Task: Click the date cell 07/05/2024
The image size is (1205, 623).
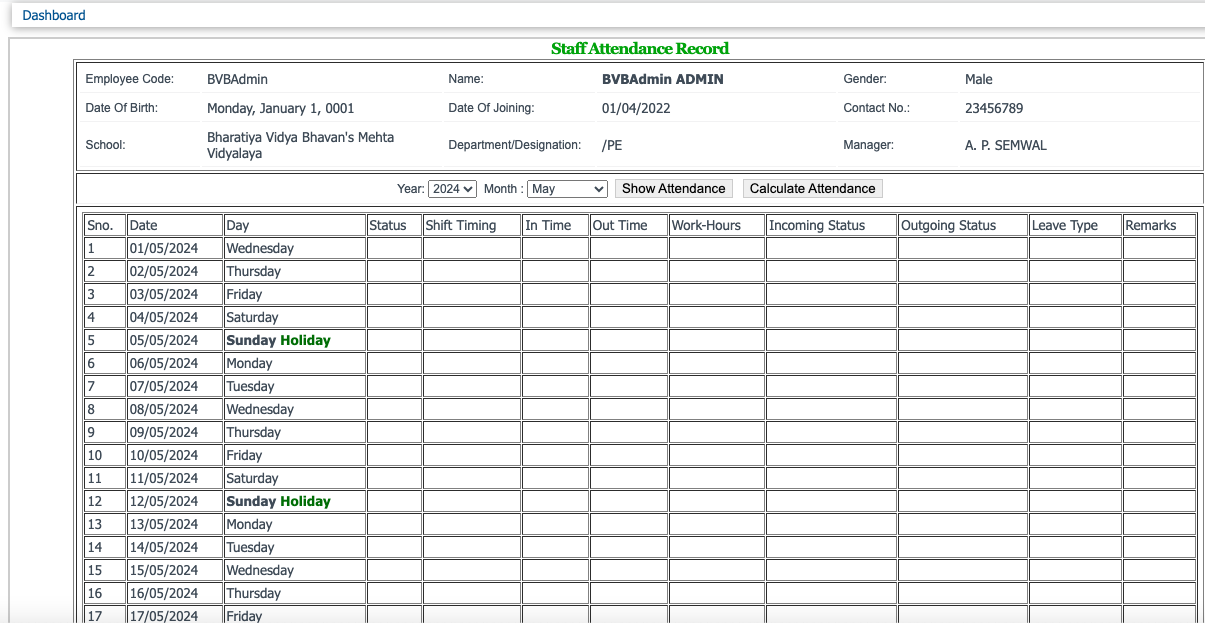Action: click(x=175, y=386)
